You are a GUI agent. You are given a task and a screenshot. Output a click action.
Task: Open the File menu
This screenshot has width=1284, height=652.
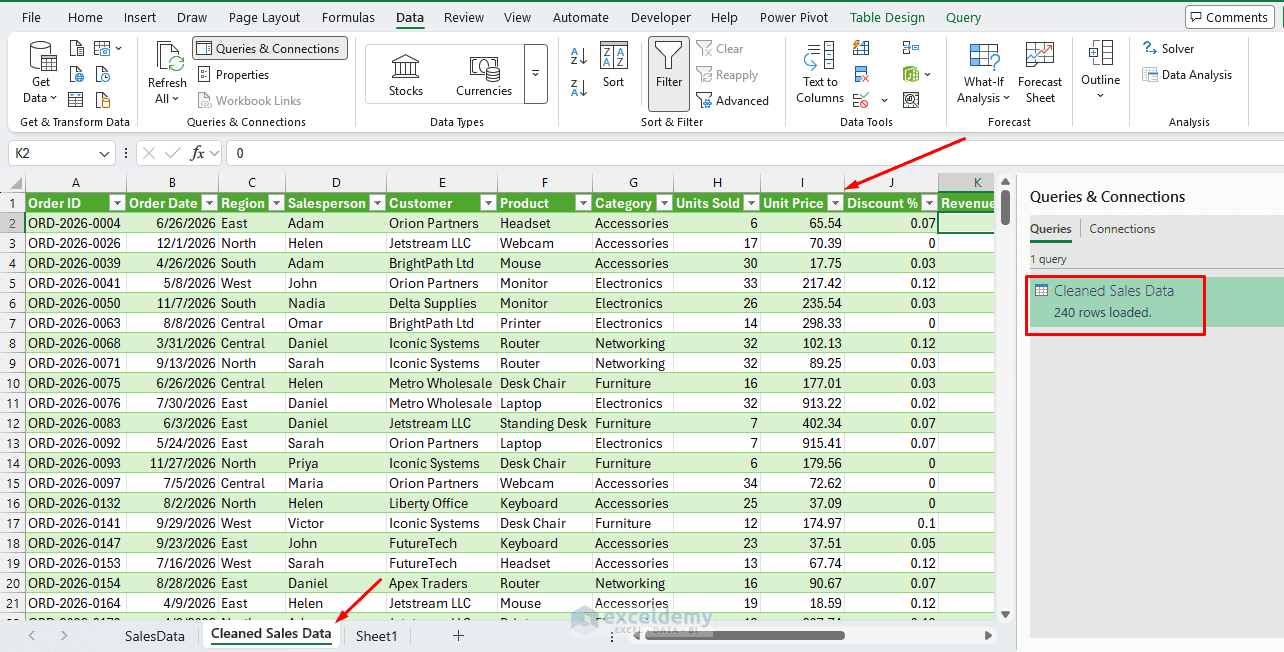pyautogui.click(x=31, y=17)
